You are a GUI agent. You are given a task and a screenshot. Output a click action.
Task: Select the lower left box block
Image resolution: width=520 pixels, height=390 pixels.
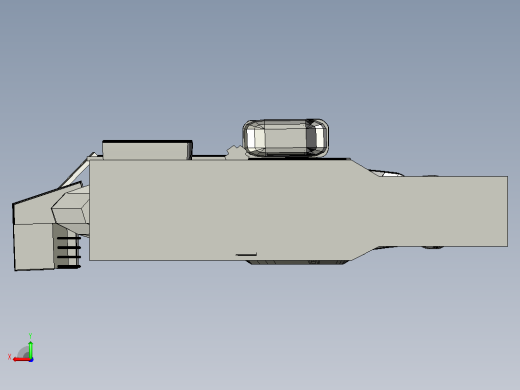coord(34,247)
